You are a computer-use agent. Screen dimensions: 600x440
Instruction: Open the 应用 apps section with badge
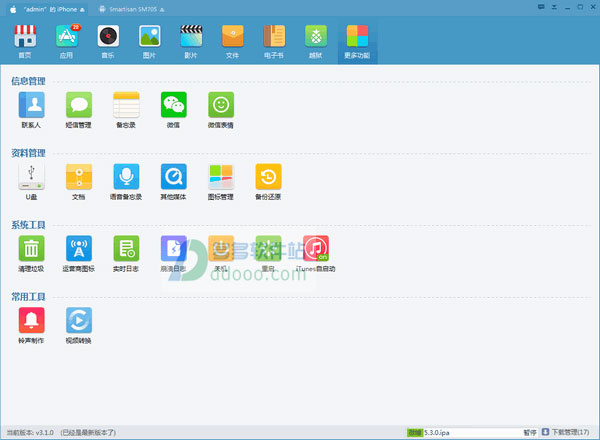click(x=67, y=41)
